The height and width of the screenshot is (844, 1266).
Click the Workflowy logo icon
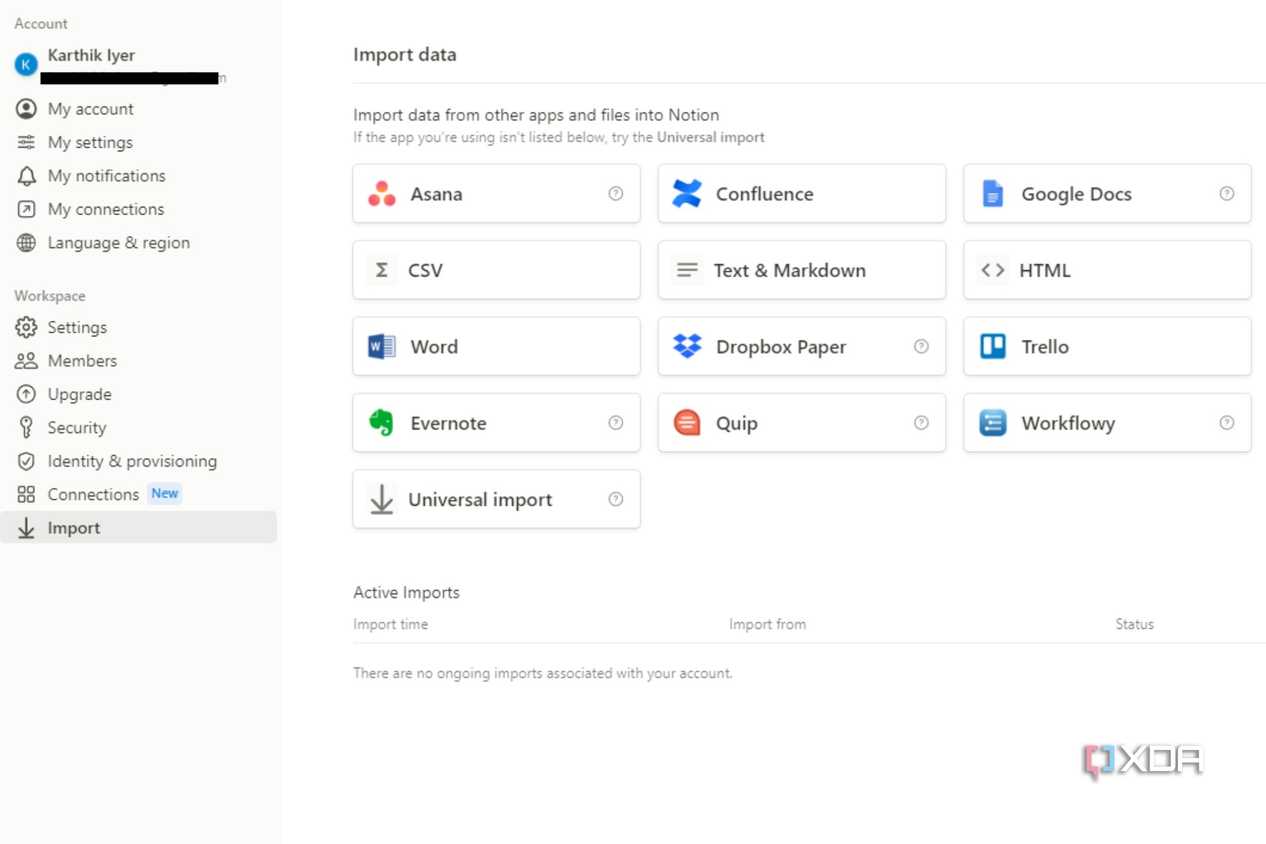[993, 423]
